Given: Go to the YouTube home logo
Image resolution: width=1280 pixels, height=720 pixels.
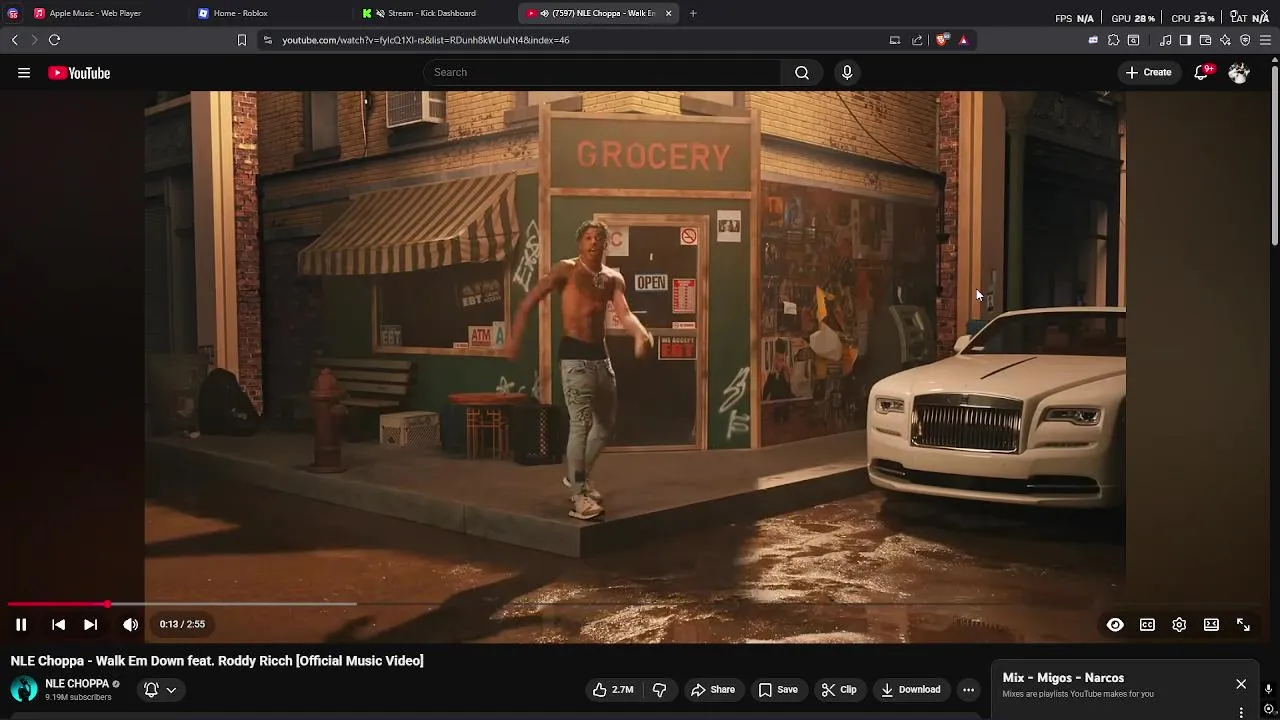Looking at the screenshot, I should click(x=79, y=73).
